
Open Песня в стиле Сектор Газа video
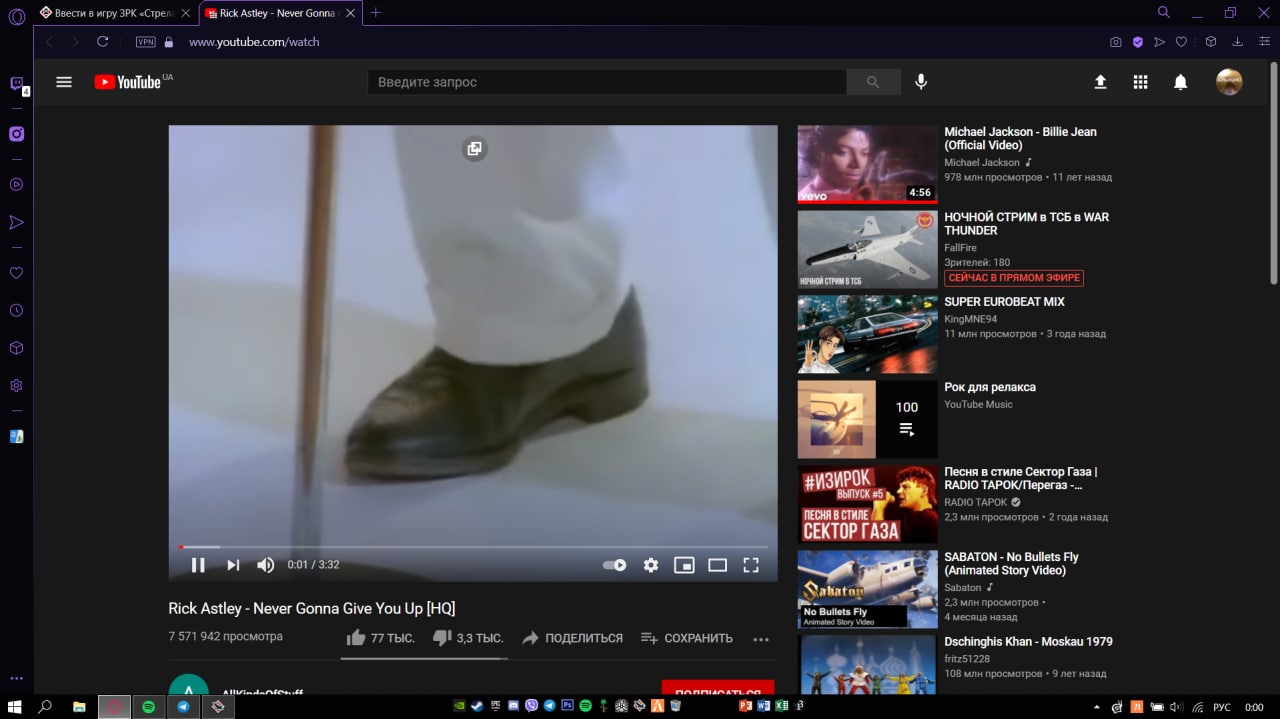point(1020,478)
